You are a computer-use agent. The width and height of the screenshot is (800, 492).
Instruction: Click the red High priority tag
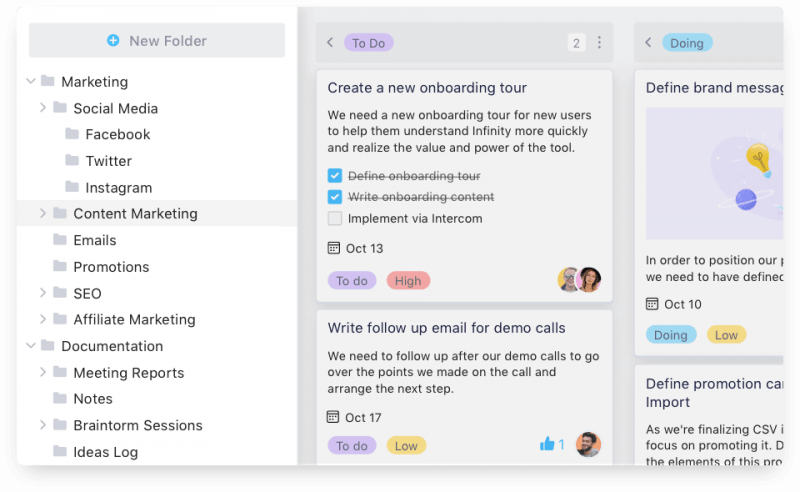point(408,281)
